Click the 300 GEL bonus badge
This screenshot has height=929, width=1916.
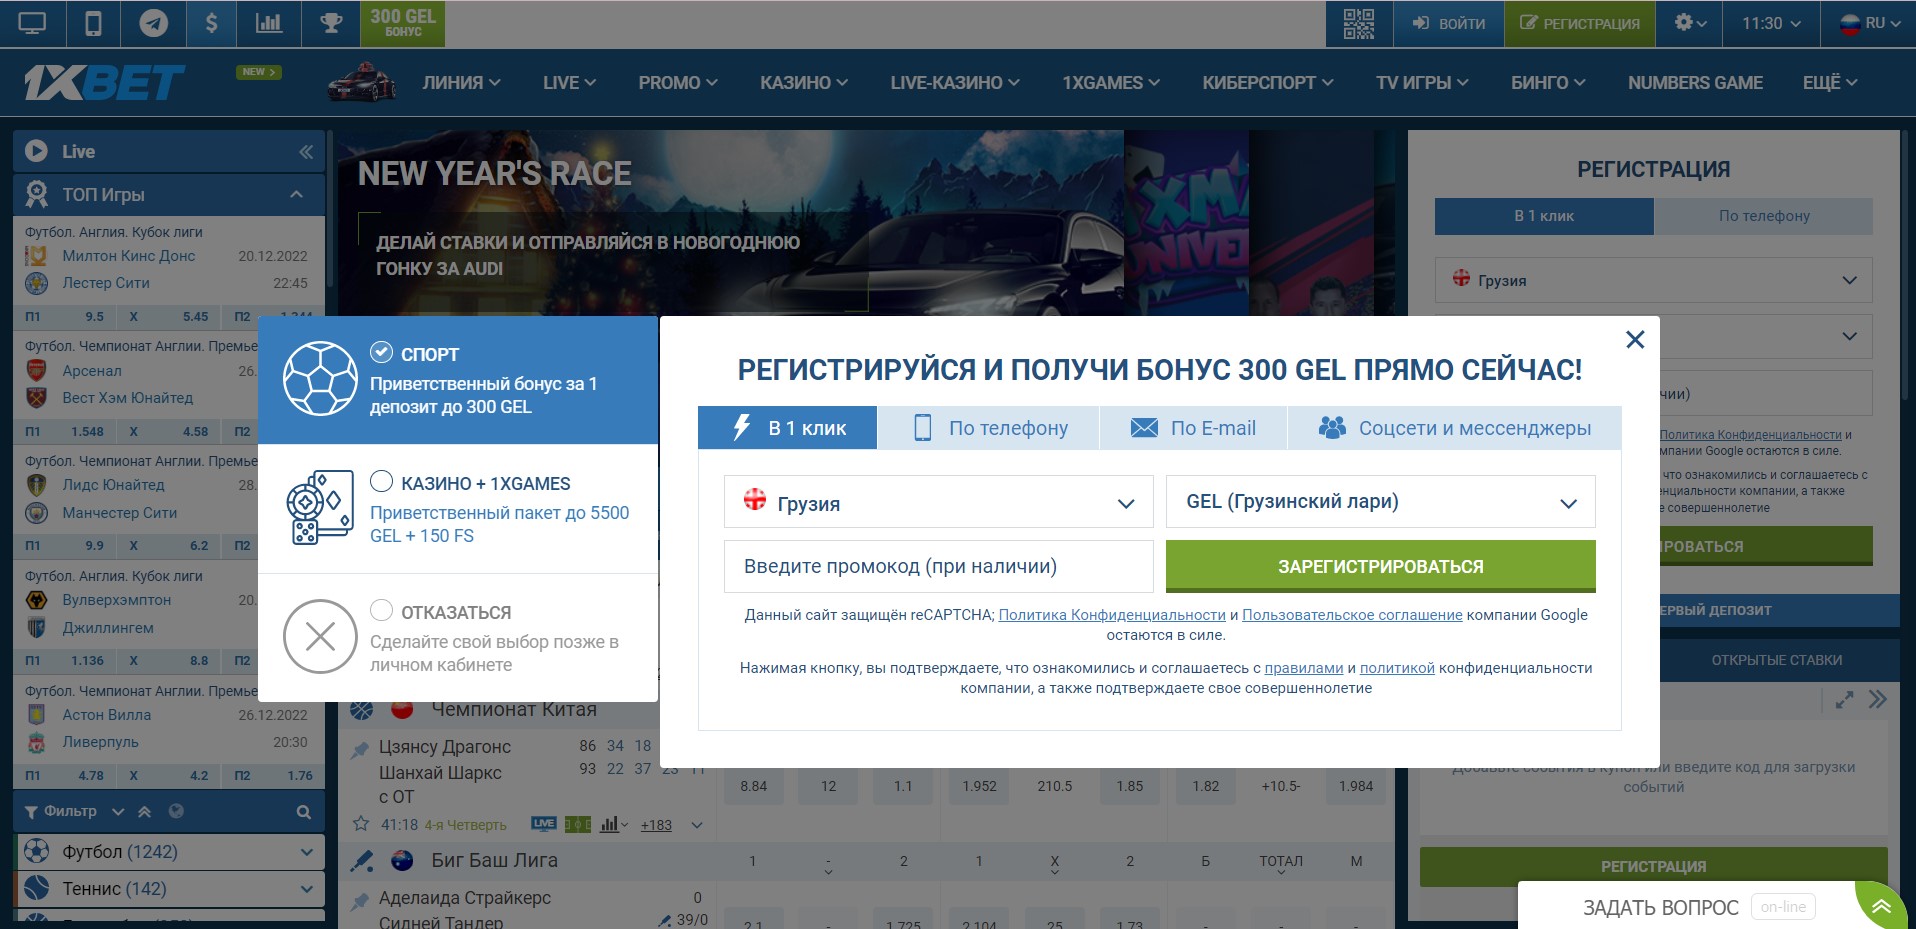(x=403, y=23)
